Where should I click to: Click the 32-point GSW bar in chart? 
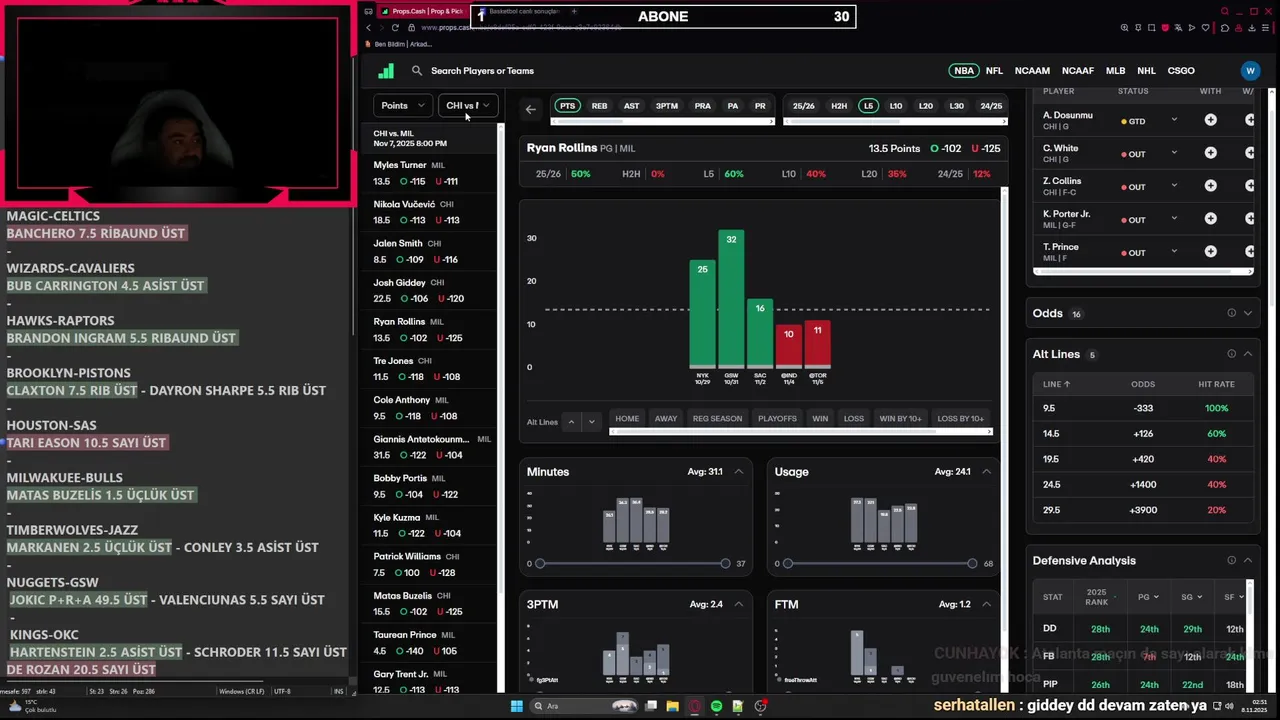731,298
